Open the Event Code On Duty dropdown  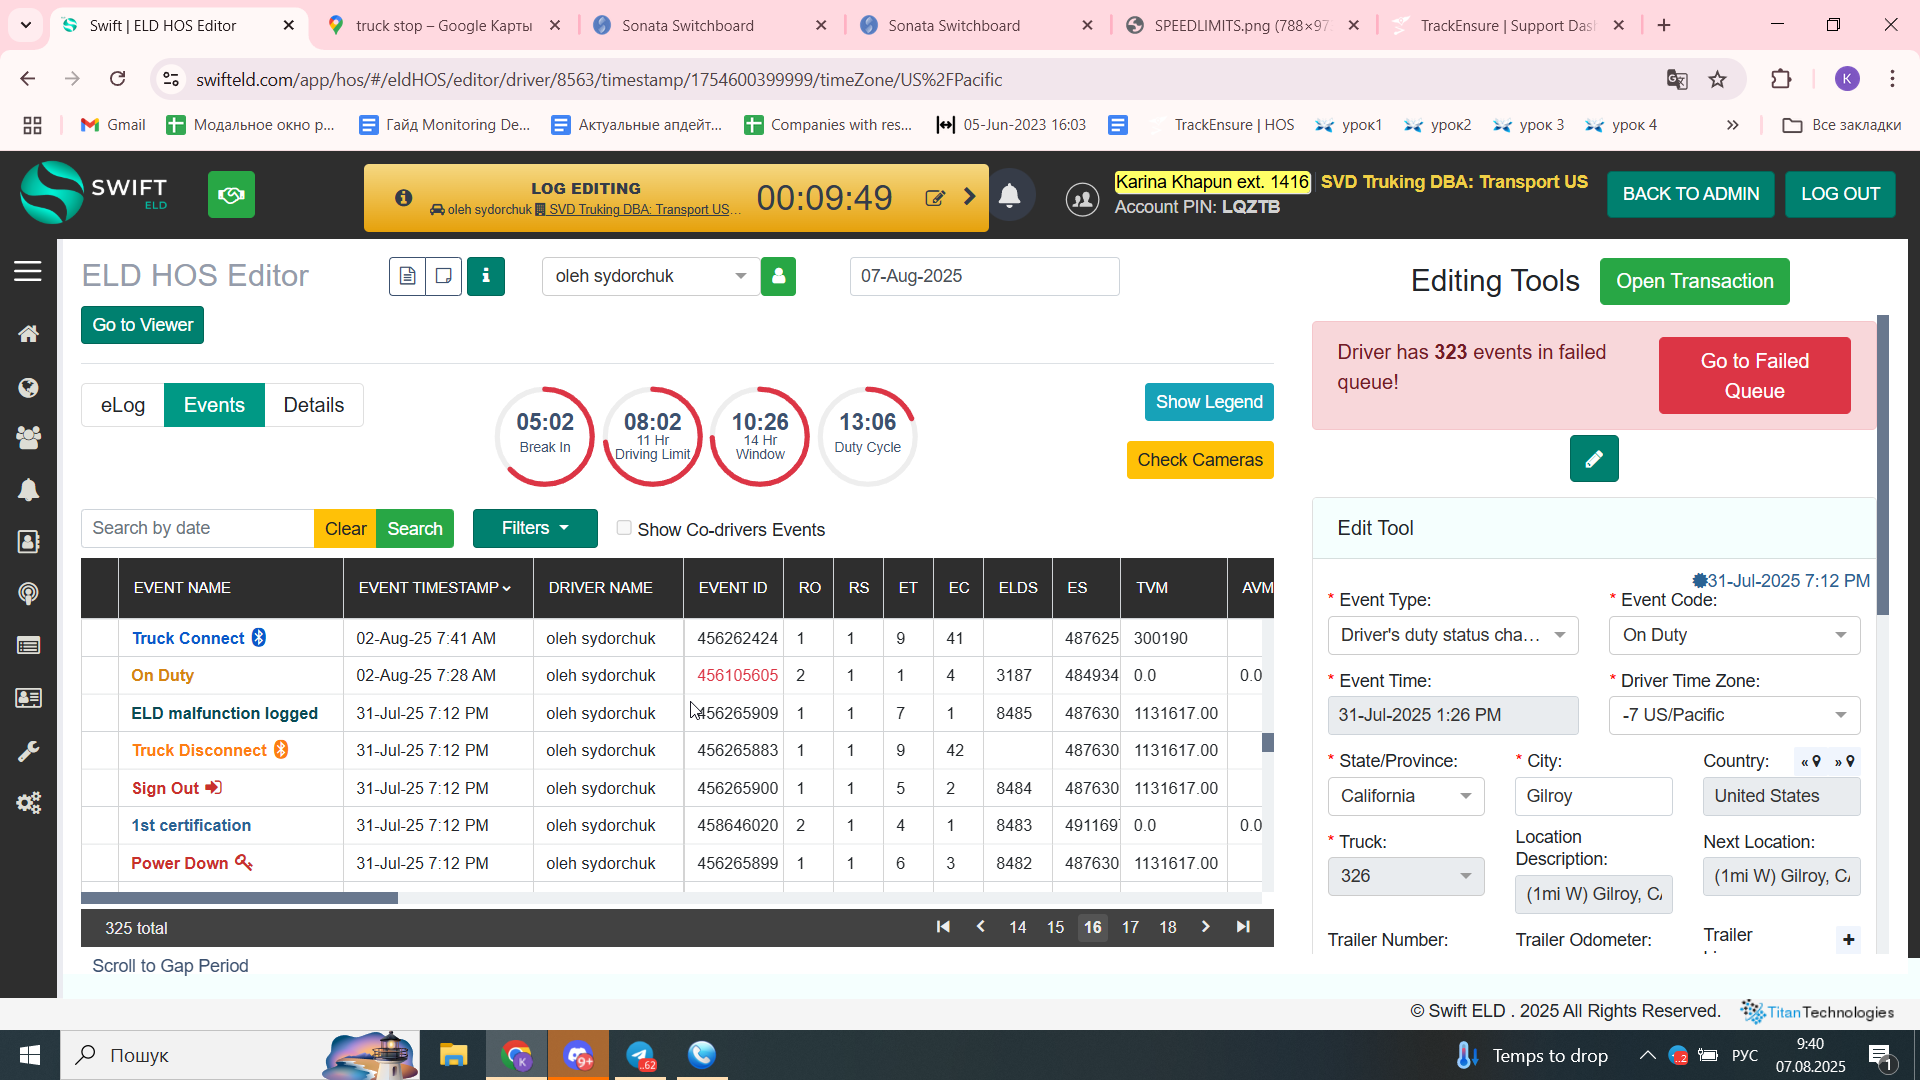click(x=1735, y=636)
